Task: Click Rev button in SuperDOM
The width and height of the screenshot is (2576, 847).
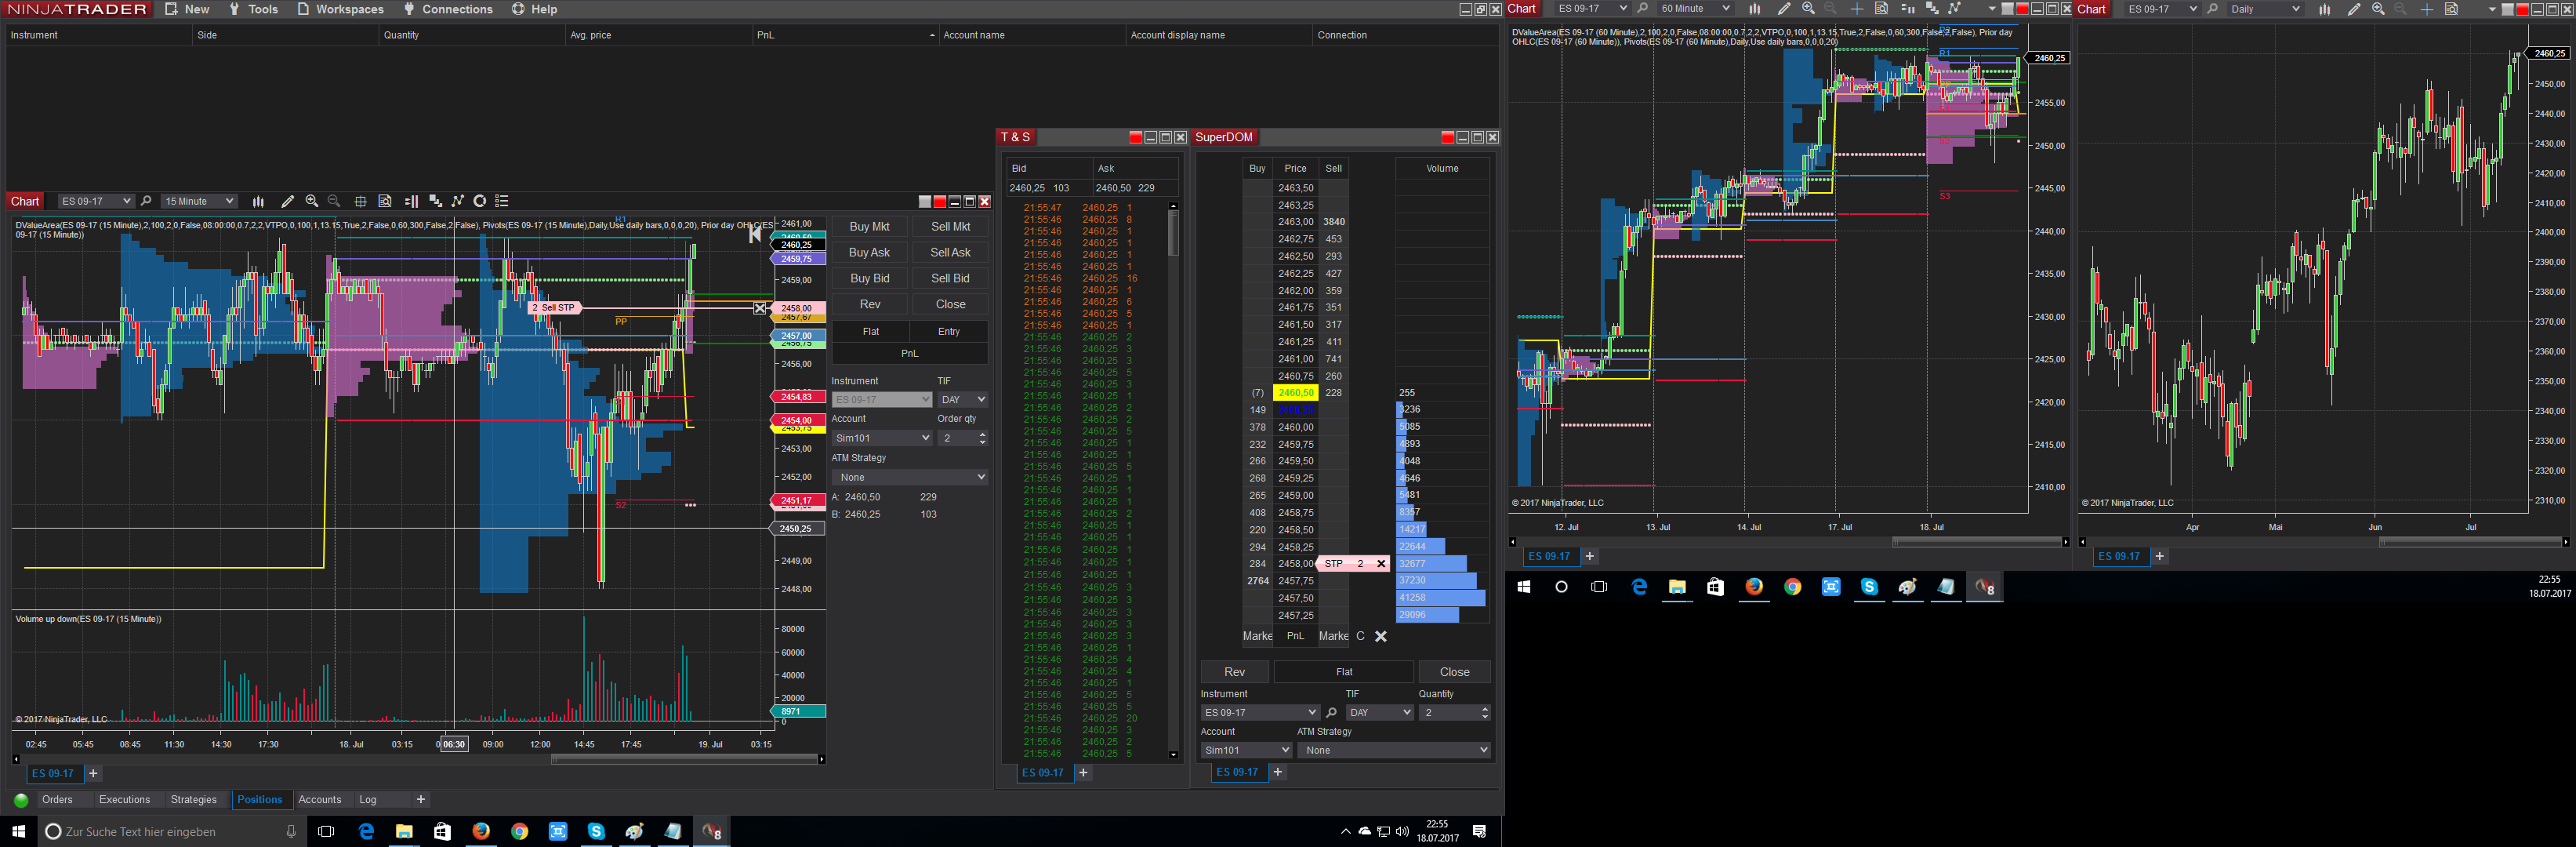Action: 1235,672
